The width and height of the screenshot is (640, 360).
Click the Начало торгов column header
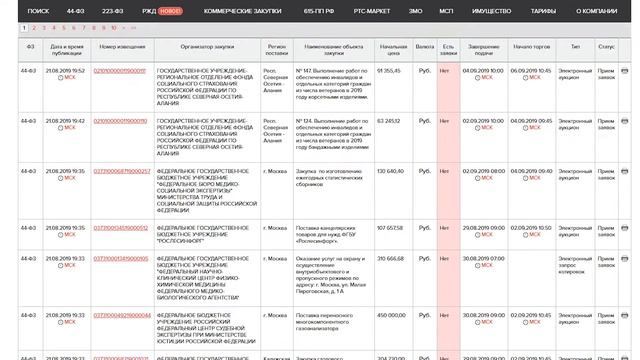pyautogui.click(x=531, y=50)
